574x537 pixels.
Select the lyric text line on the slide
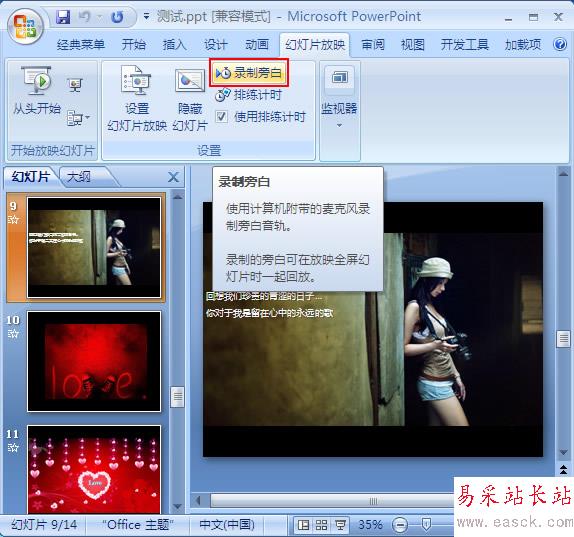[x=269, y=313]
